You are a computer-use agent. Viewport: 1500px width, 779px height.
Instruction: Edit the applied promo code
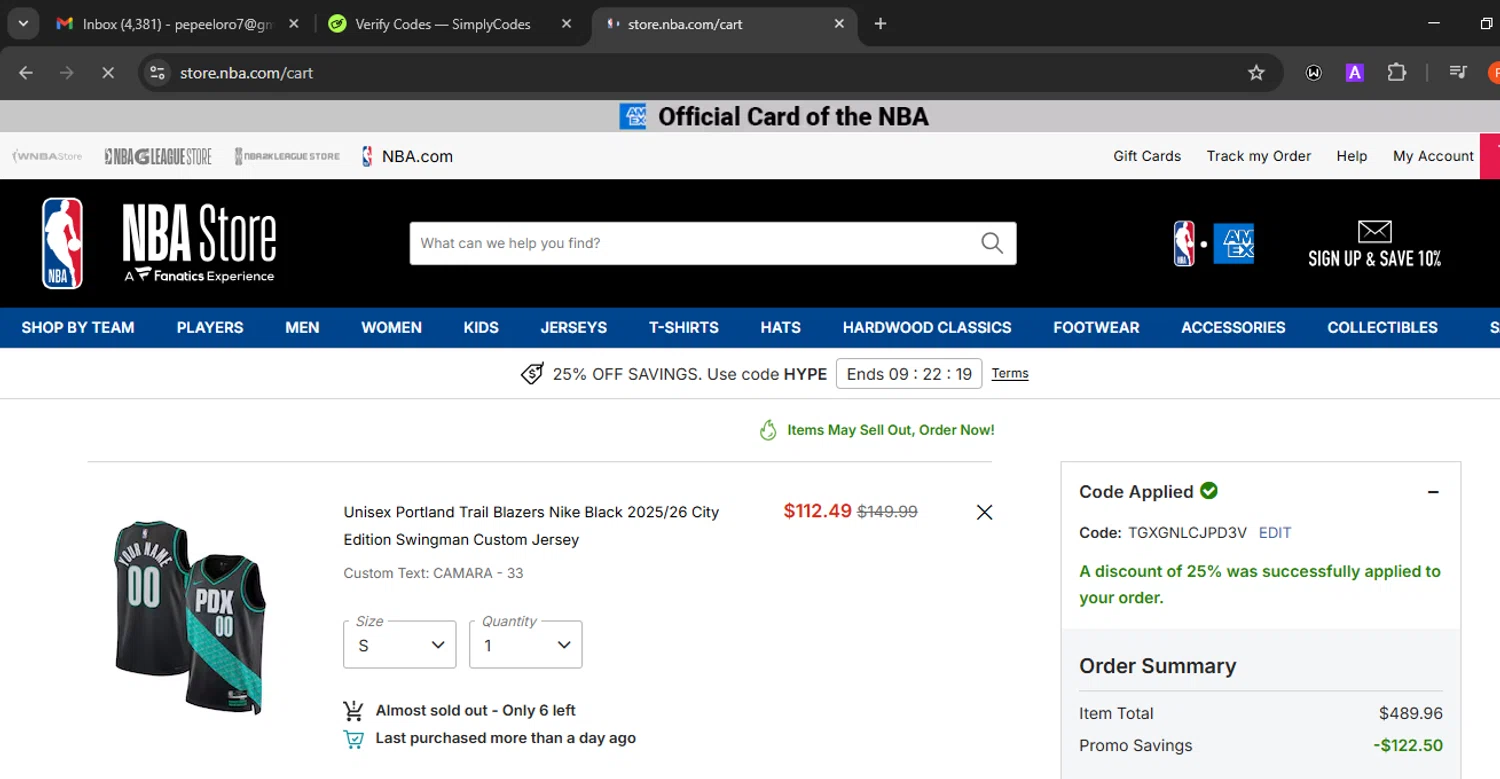(1275, 533)
